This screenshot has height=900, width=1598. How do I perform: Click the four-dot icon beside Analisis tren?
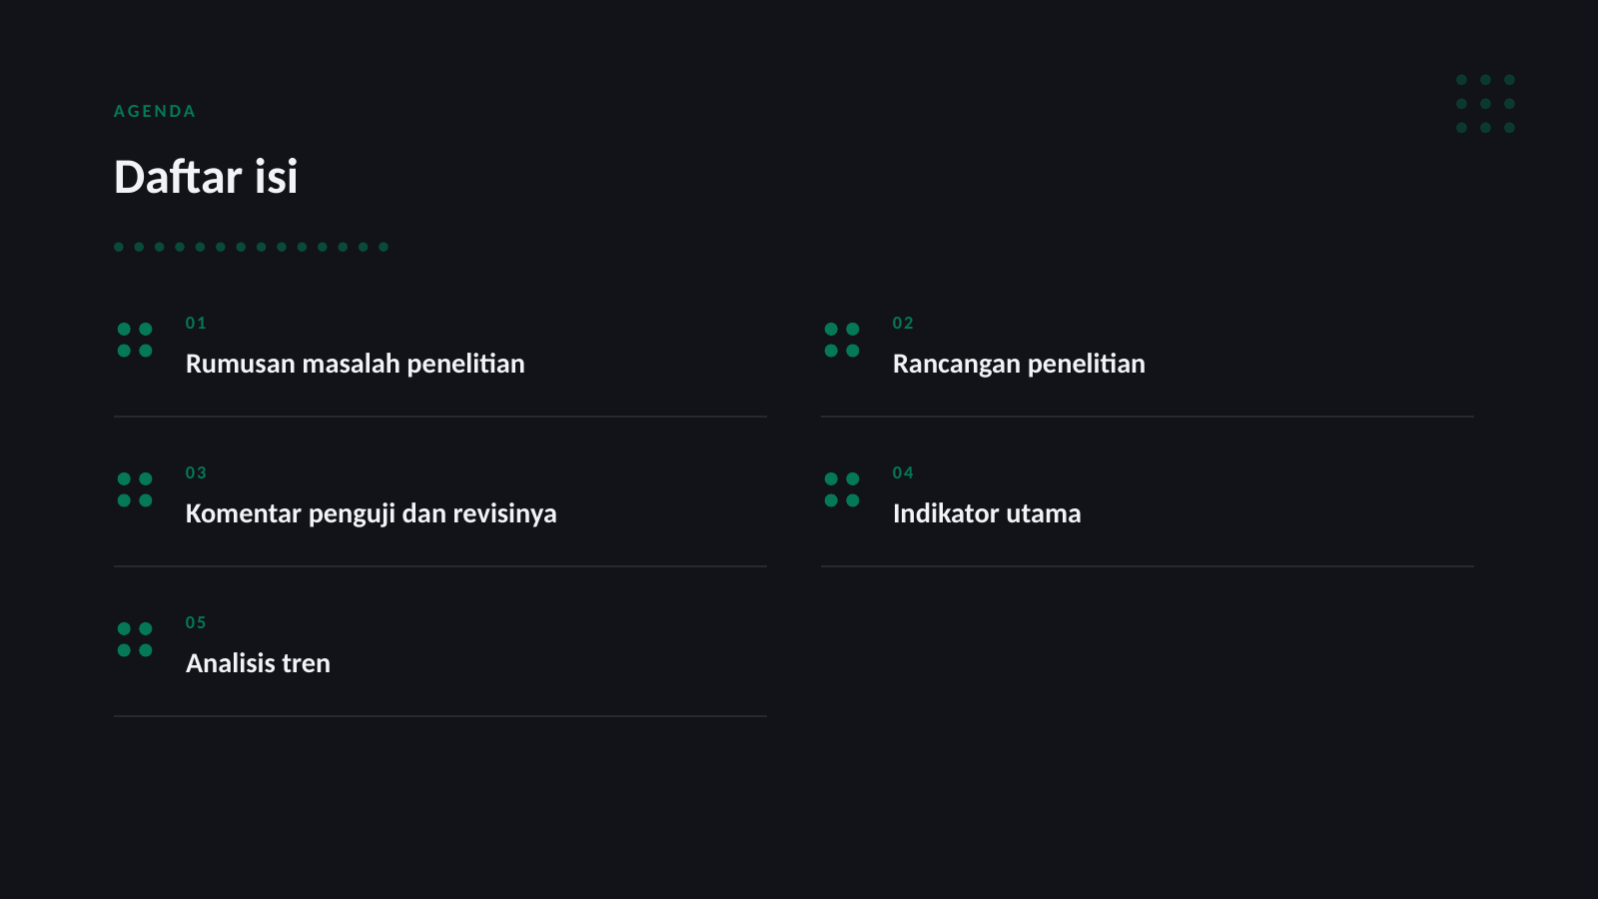[x=135, y=640]
